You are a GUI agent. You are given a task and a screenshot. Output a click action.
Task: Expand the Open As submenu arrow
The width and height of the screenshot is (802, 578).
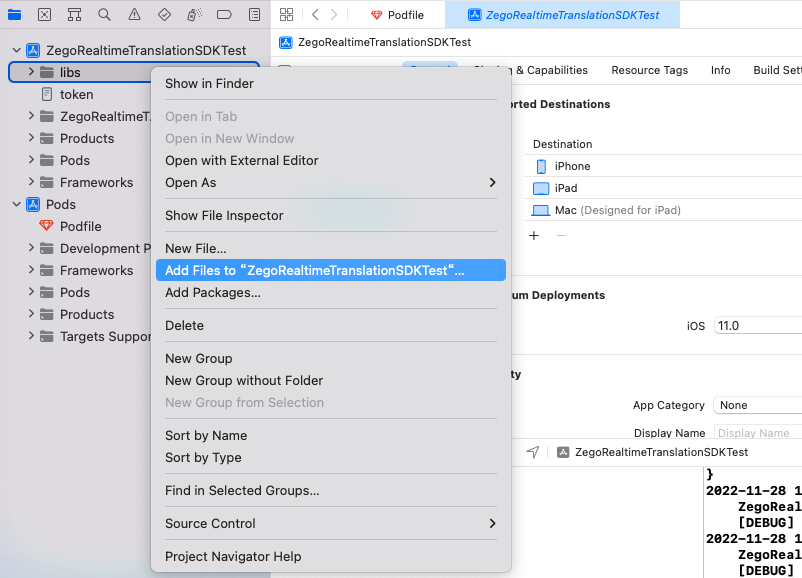coord(492,183)
